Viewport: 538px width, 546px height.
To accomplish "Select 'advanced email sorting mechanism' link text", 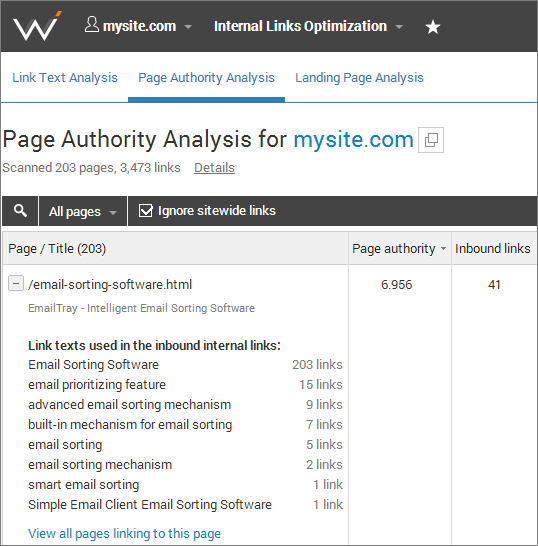I will point(130,405).
